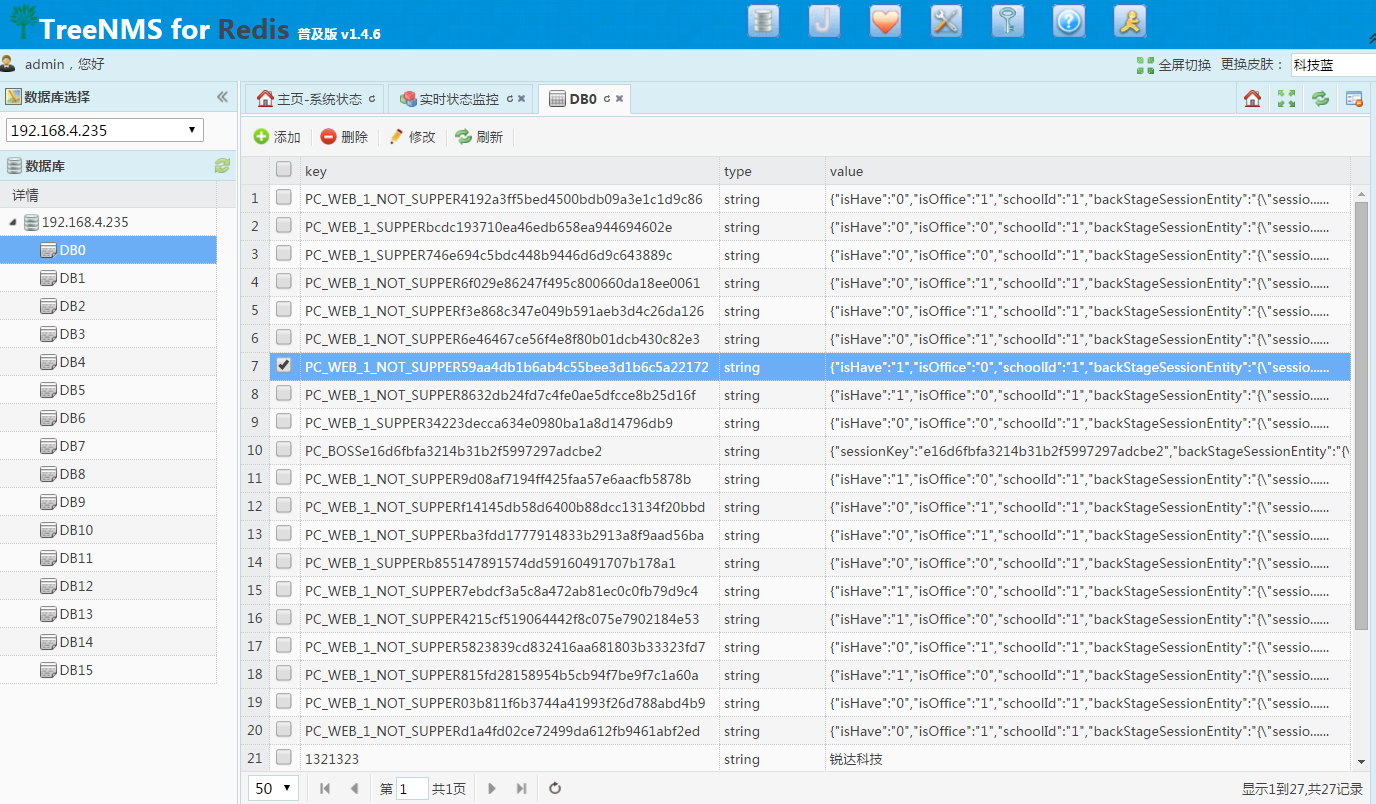Check the select-all checkbox in table header
The width and height of the screenshot is (1376, 804).
pyautogui.click(x=284, y=170)
